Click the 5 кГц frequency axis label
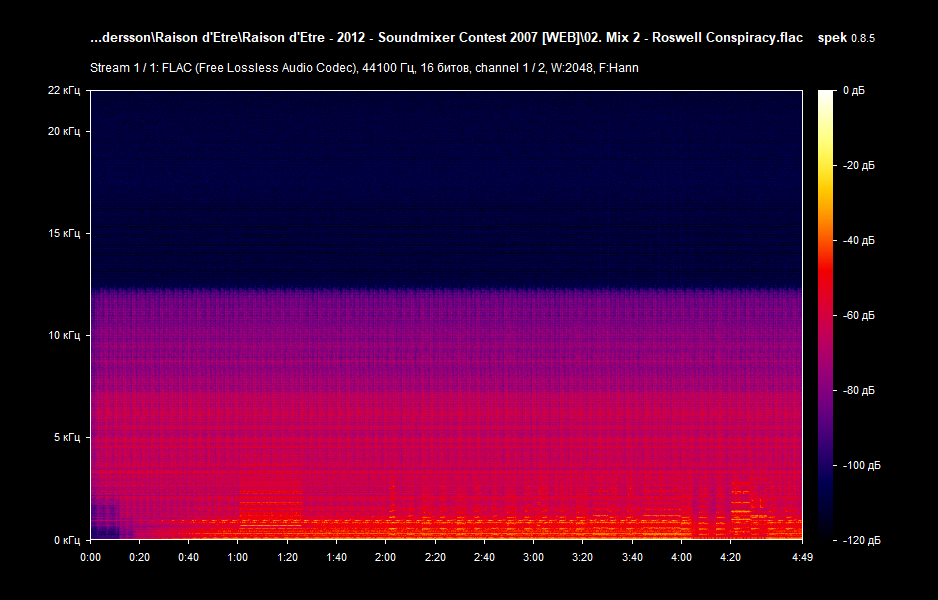This screenshot has width=938, height=600. click(66, 437)
